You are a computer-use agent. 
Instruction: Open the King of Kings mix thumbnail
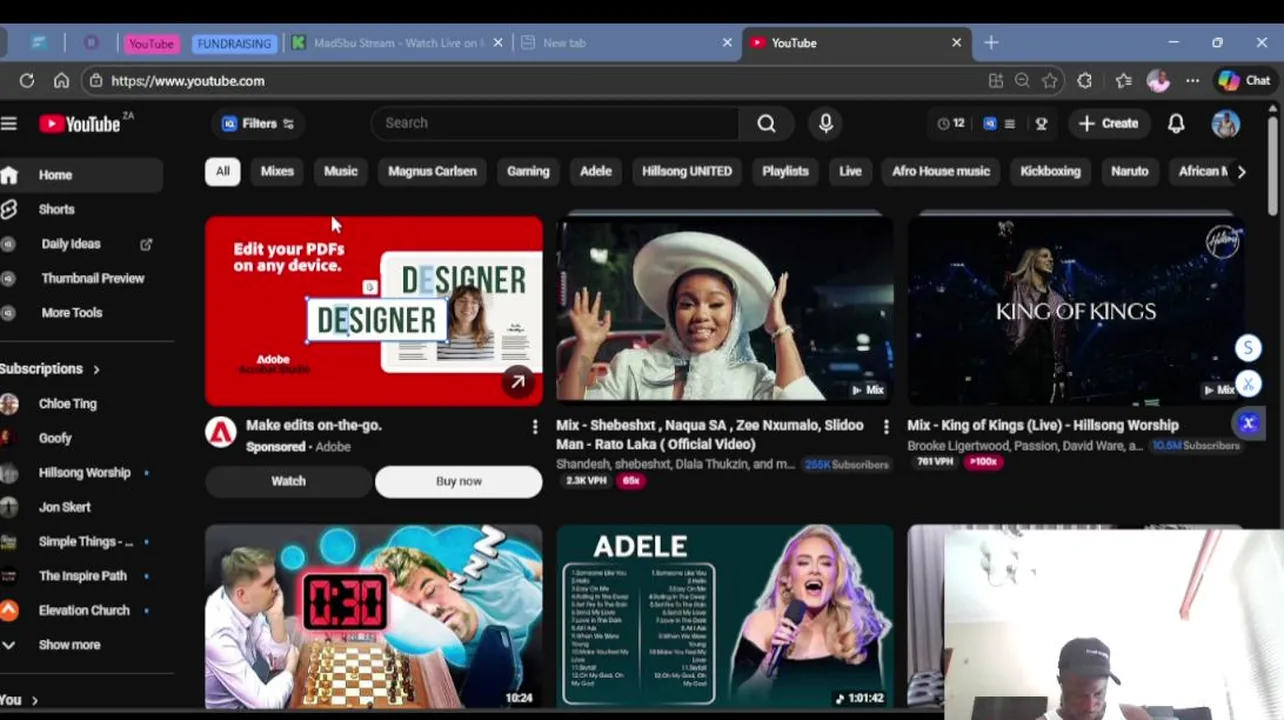tap(1076, 311)
